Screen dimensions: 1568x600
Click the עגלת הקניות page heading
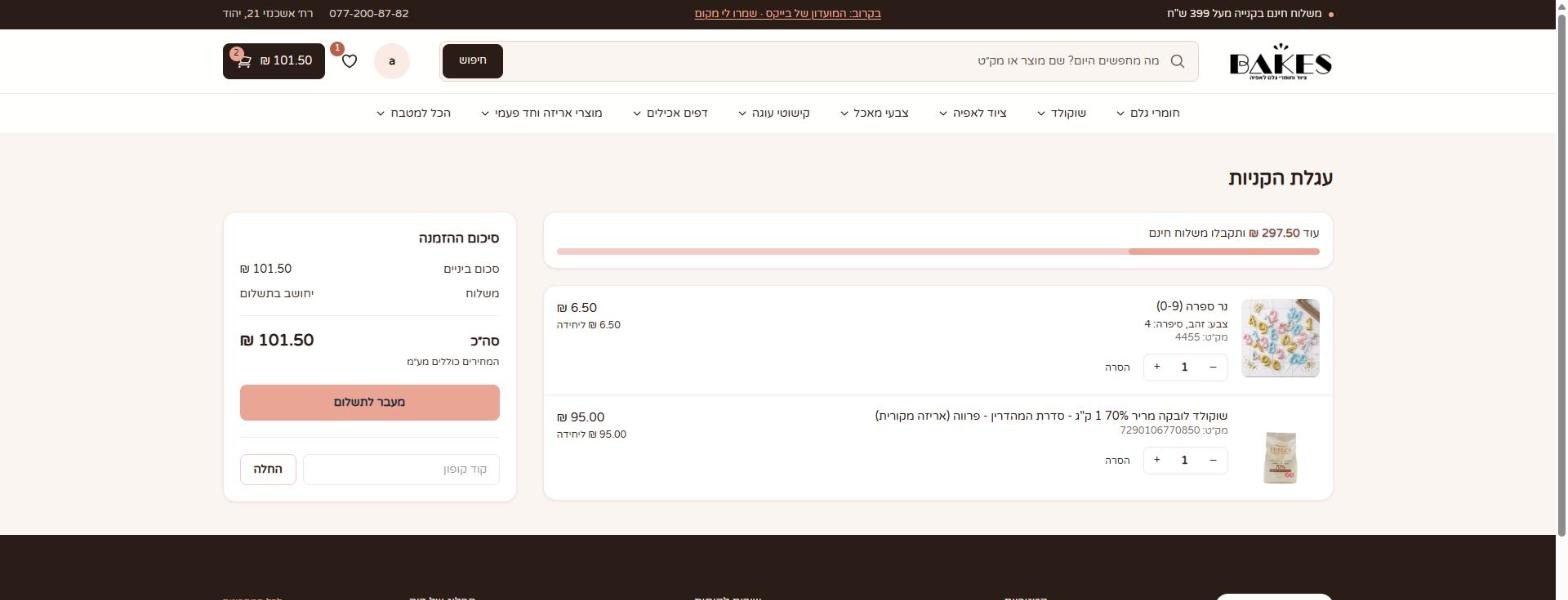(x=1281, y=178)
